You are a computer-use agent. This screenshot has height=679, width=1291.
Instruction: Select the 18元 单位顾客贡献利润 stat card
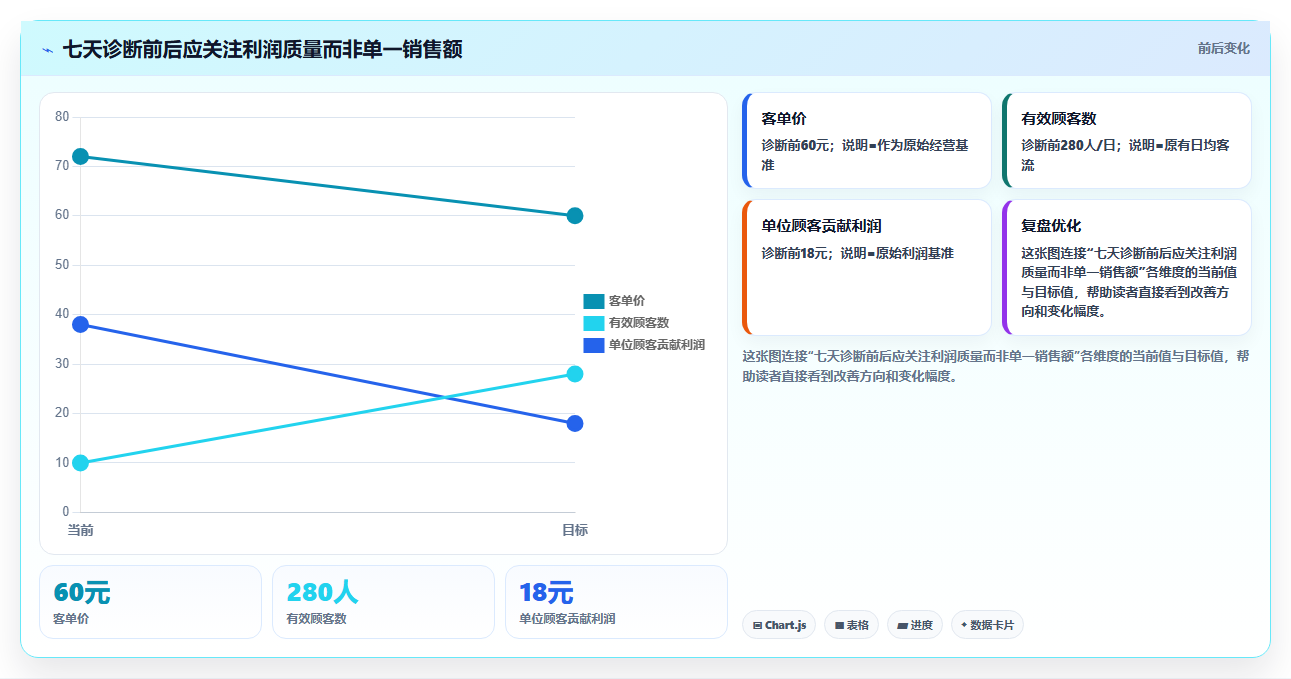pyautogui.click(x=616, y=602)
